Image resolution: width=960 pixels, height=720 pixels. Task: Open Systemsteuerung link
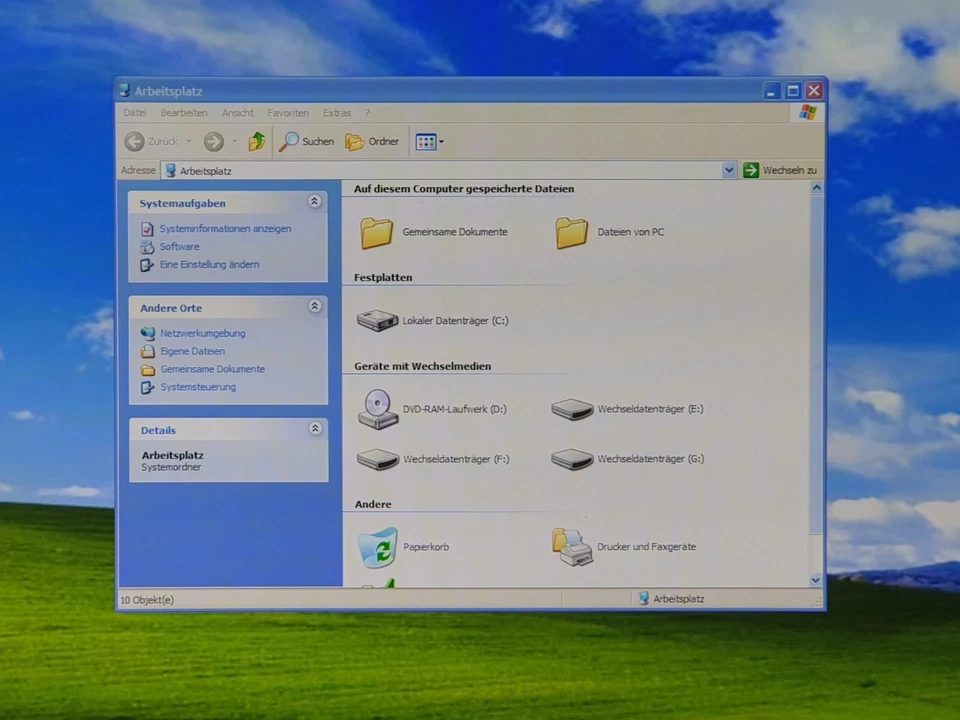[198, 387]
